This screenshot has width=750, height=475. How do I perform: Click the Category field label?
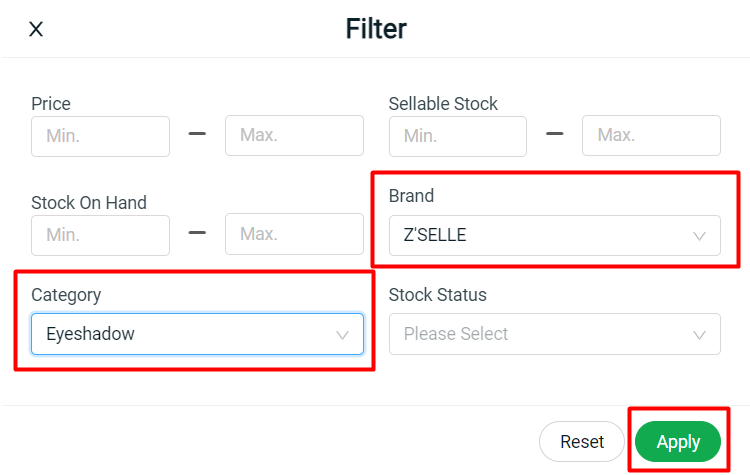click(66, 295)
